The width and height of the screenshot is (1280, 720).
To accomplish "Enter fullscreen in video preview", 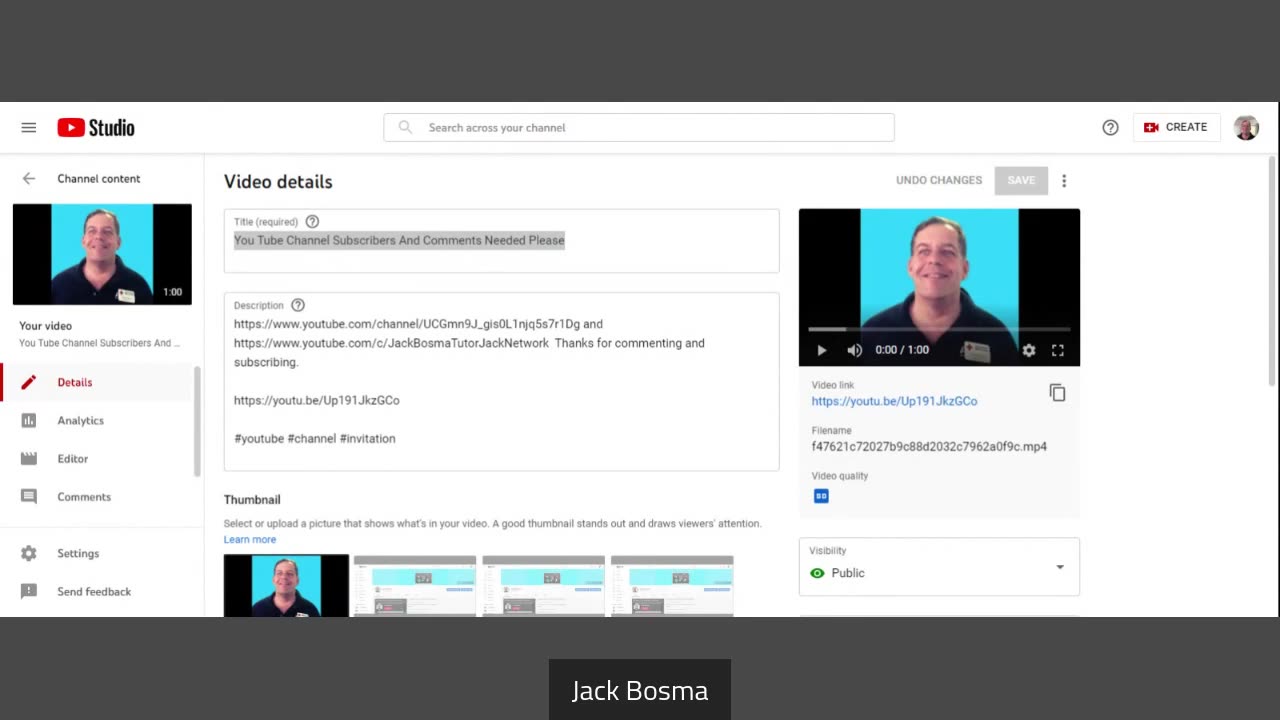I will [x=1058, y=350].
